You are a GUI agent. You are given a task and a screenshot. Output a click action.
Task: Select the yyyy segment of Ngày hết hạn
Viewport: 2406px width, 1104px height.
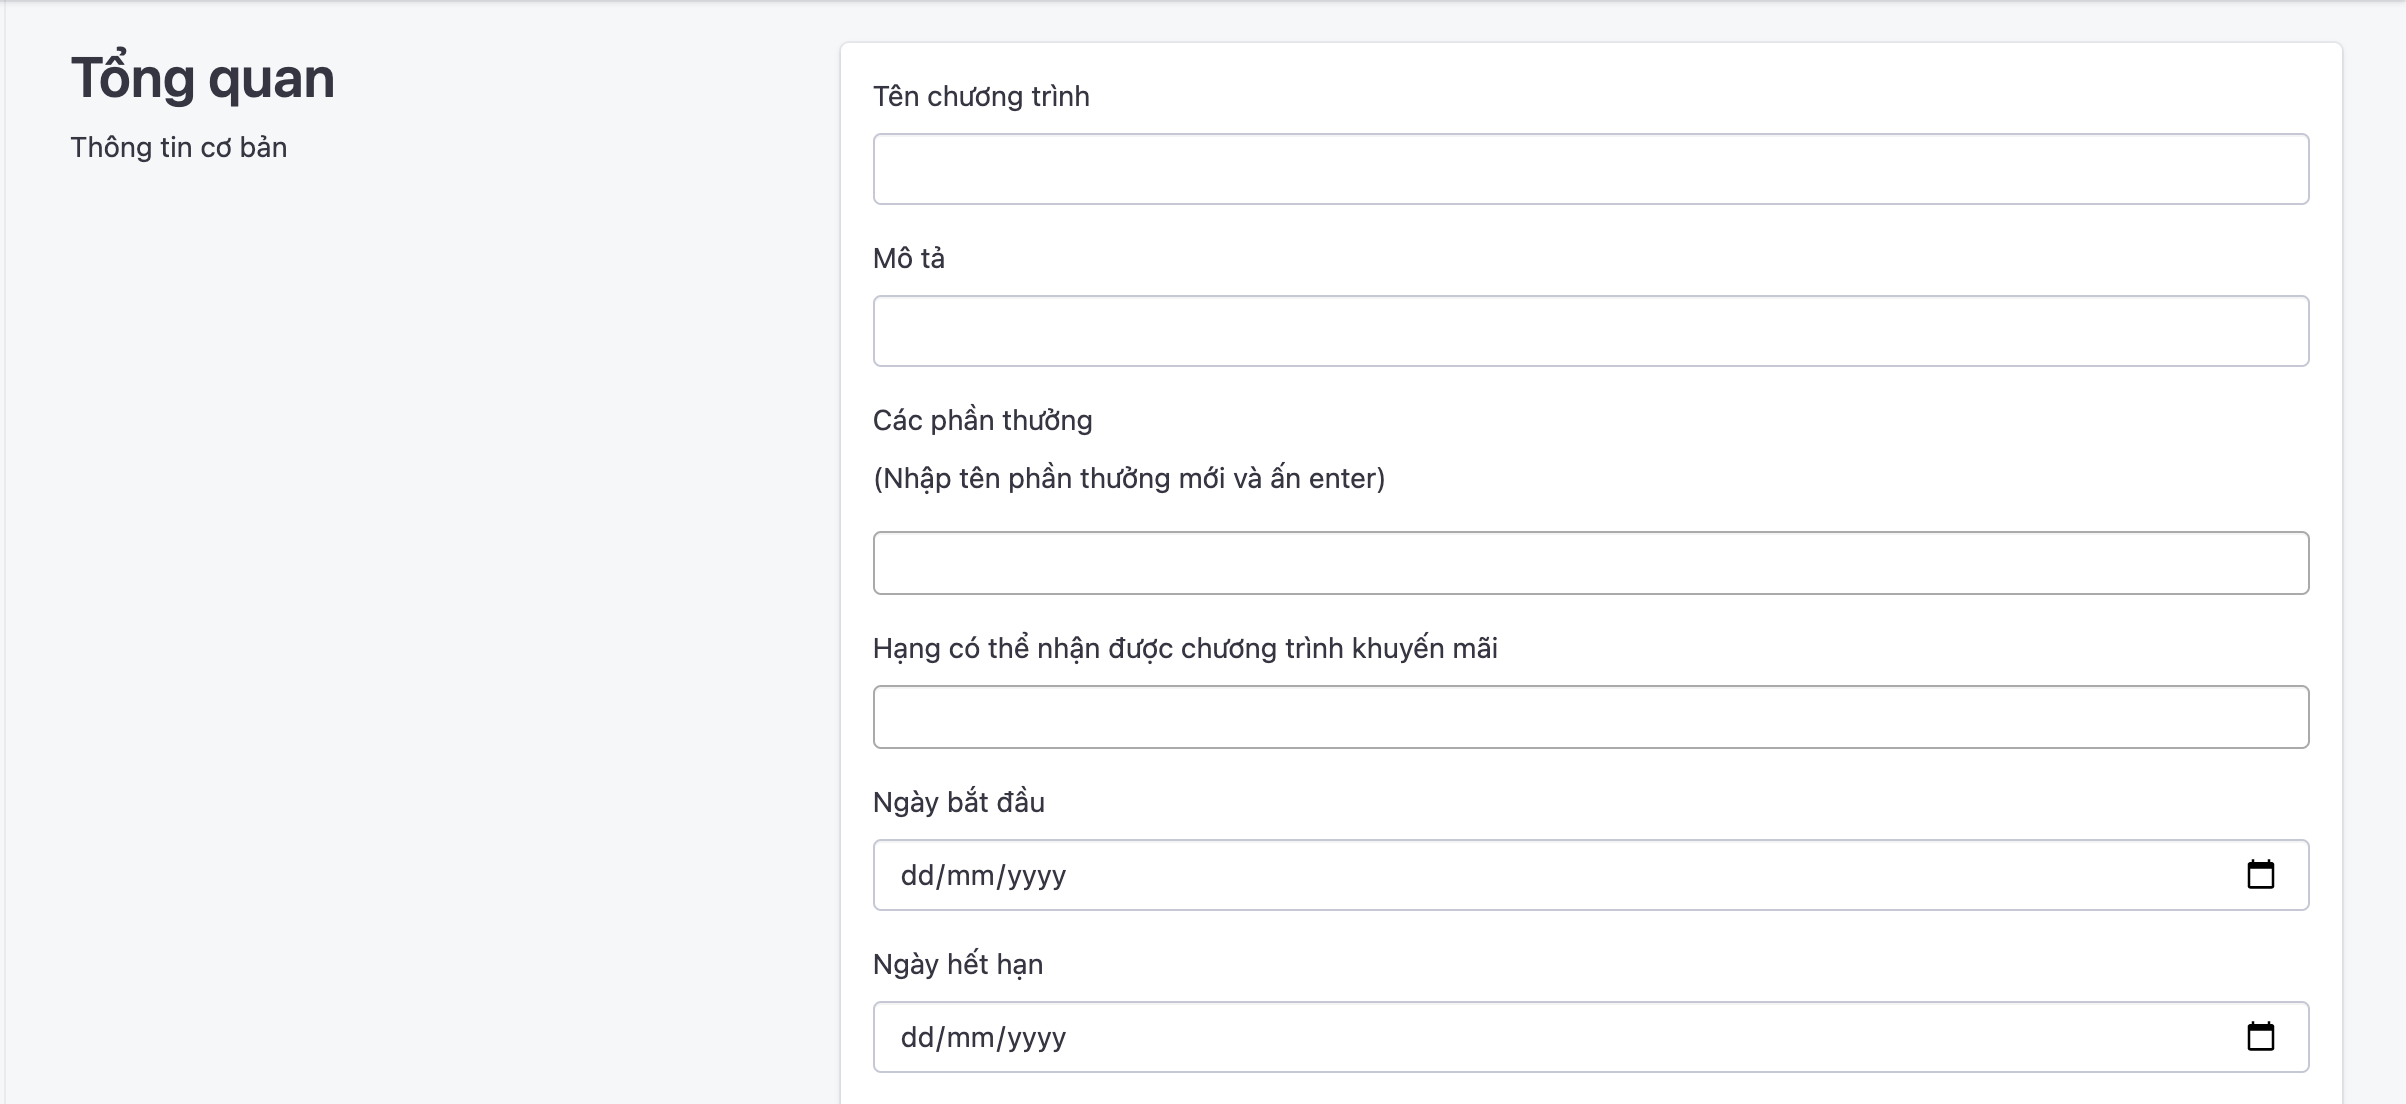click(x=1036, y=1037)
